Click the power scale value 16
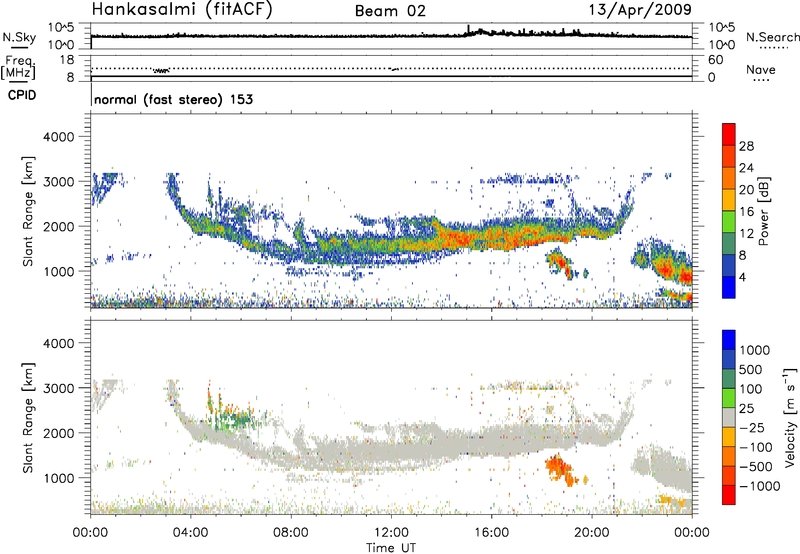The width and height of the screenshot is (800, 554). (746, 212)
